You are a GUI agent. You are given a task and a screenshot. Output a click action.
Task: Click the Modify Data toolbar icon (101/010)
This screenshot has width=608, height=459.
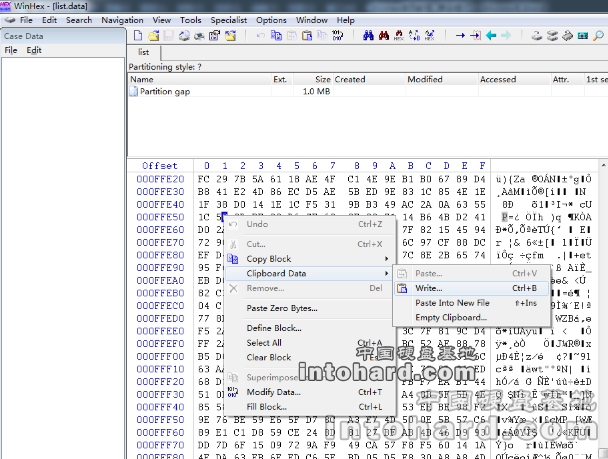337,36
